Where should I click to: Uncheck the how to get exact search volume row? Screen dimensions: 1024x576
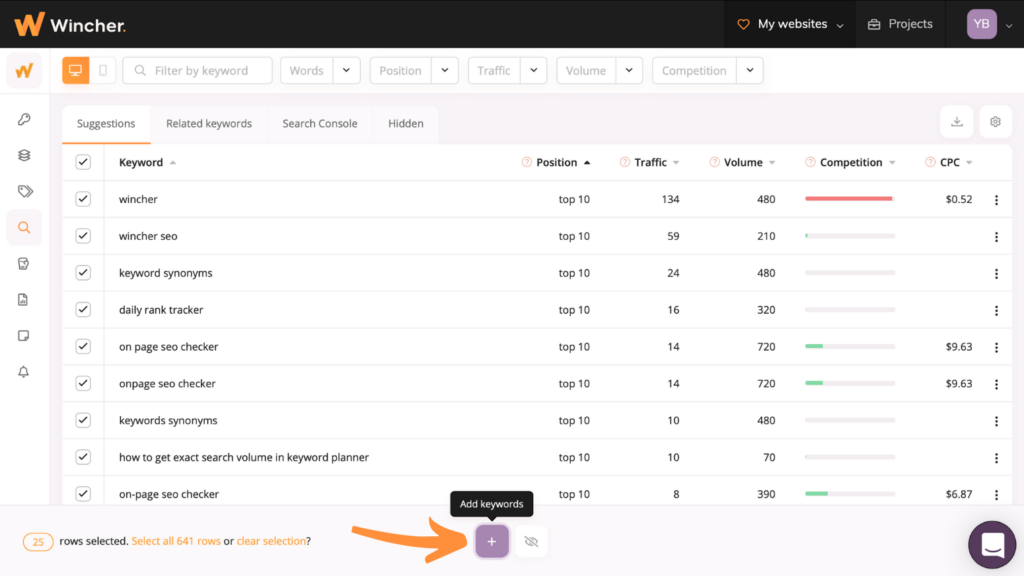(83, 457)
